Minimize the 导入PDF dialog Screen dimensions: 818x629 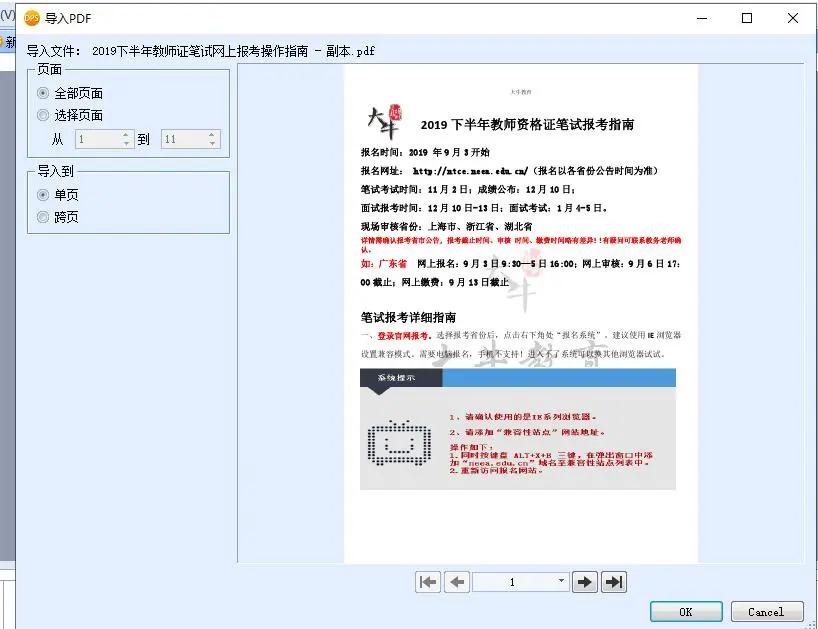click(x=702, y=18)
